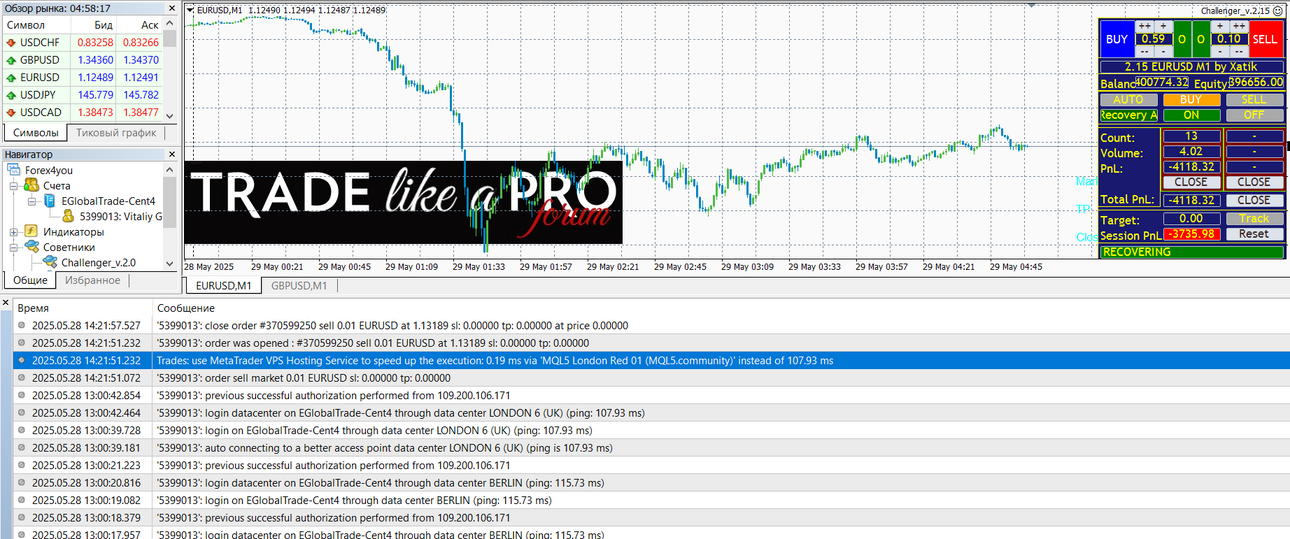This screenshot has width=1290, height=539.
Task: Switch to the Избранное tab
Action: (93, 280)
